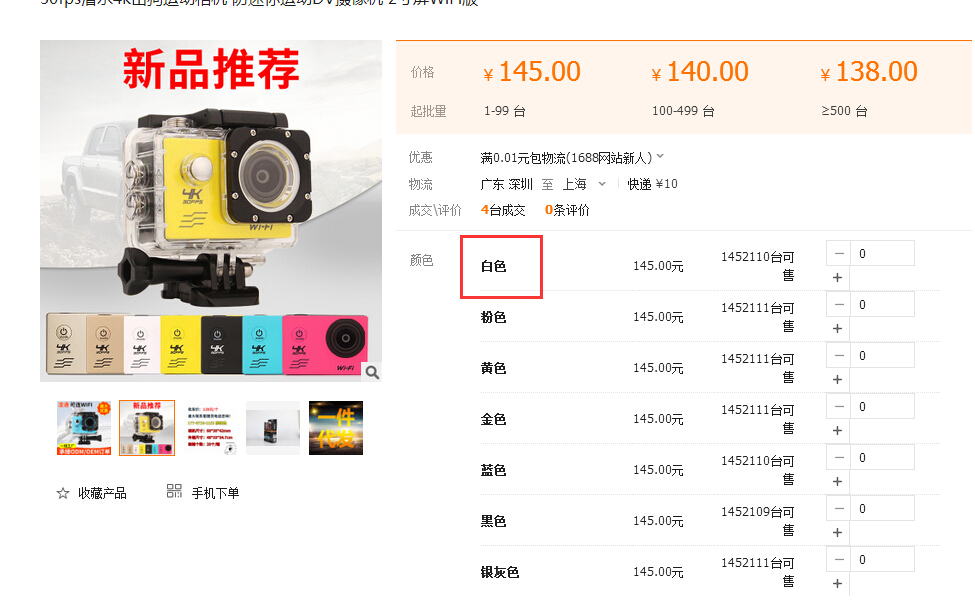
Task: Click the packaging box thumbnail
Action: pyautogui.click(x=273, y=428)
